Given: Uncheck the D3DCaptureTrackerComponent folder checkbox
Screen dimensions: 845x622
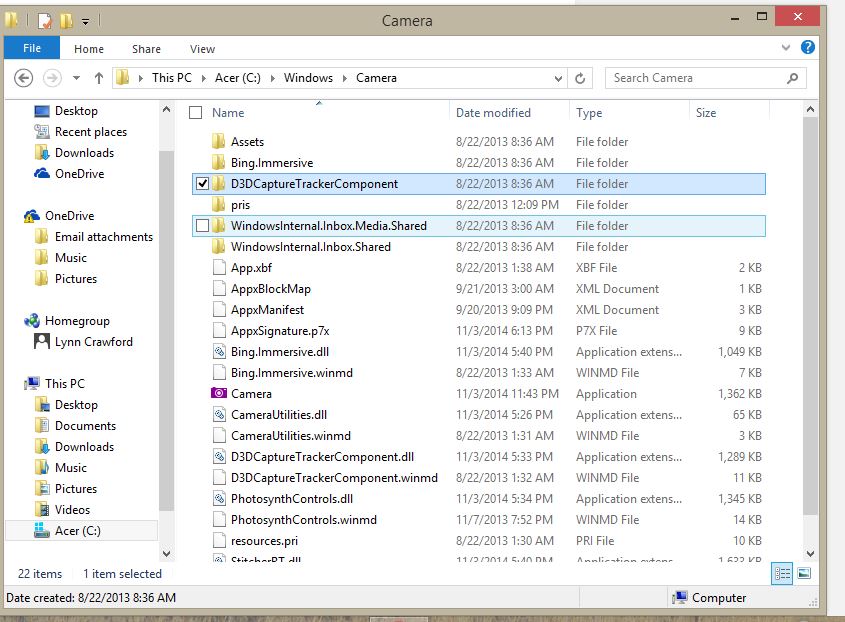Looking at the screenshot, I should click(x=202, y=184).
